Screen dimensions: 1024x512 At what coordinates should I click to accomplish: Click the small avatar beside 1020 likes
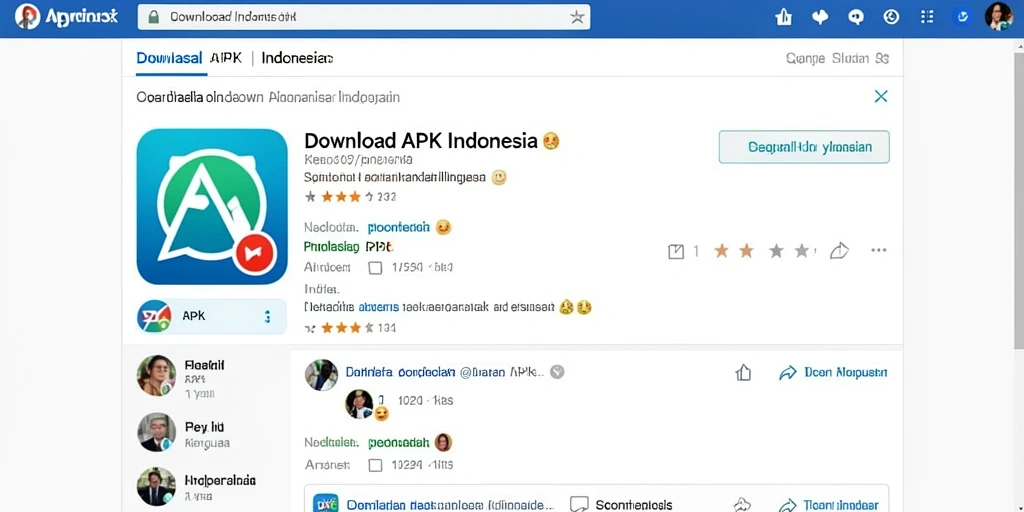coord(359,404)
